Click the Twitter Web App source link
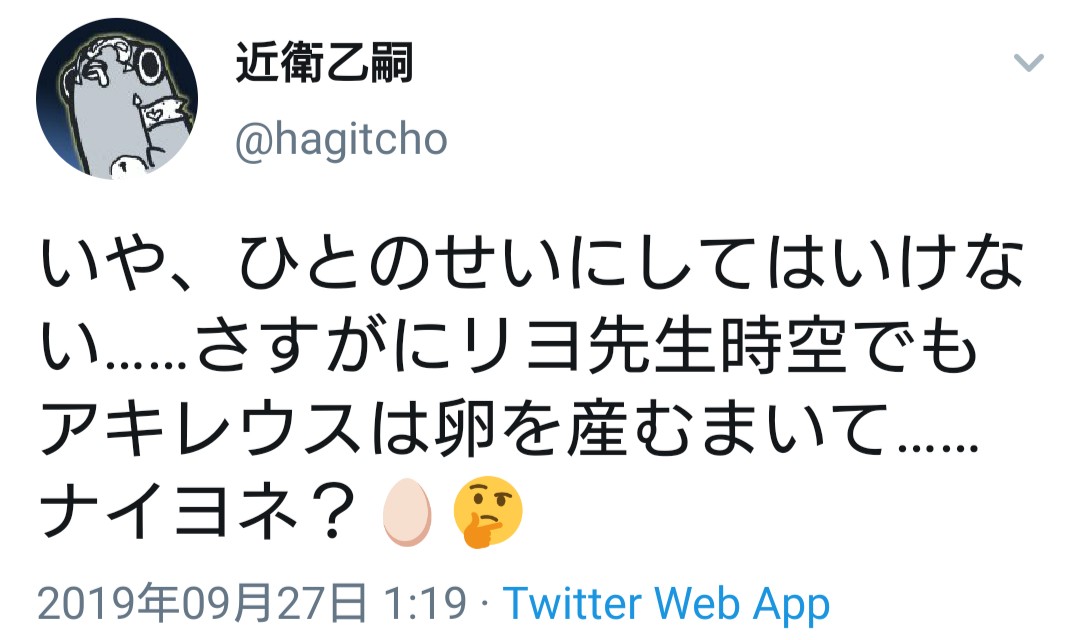1080x640 pixels. pyautogui.click(x=666, y=603)
